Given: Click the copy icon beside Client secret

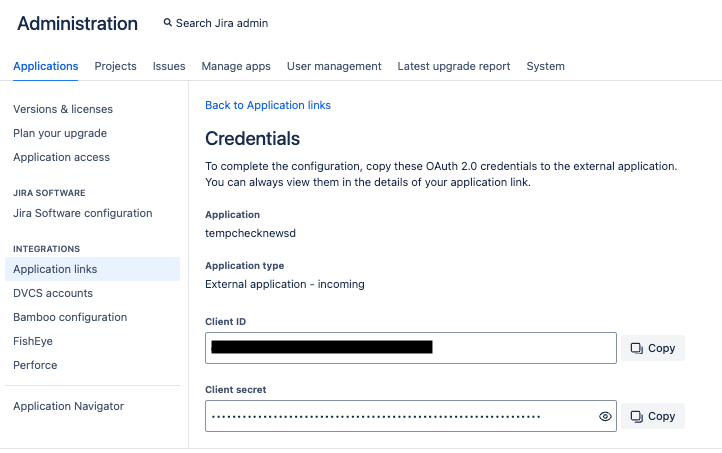Looking at the screenshot, I should point(637,416).
